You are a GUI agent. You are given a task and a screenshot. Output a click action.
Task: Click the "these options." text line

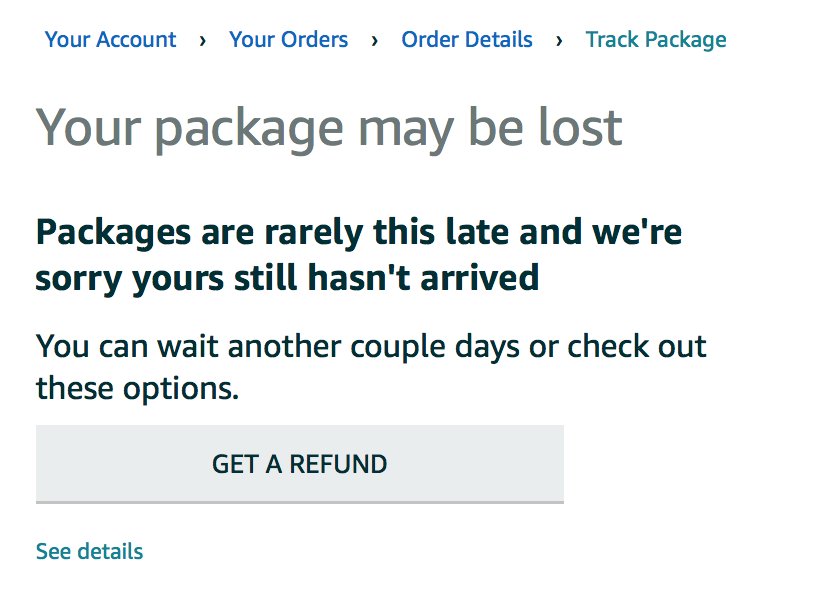[x=137, y=387]
